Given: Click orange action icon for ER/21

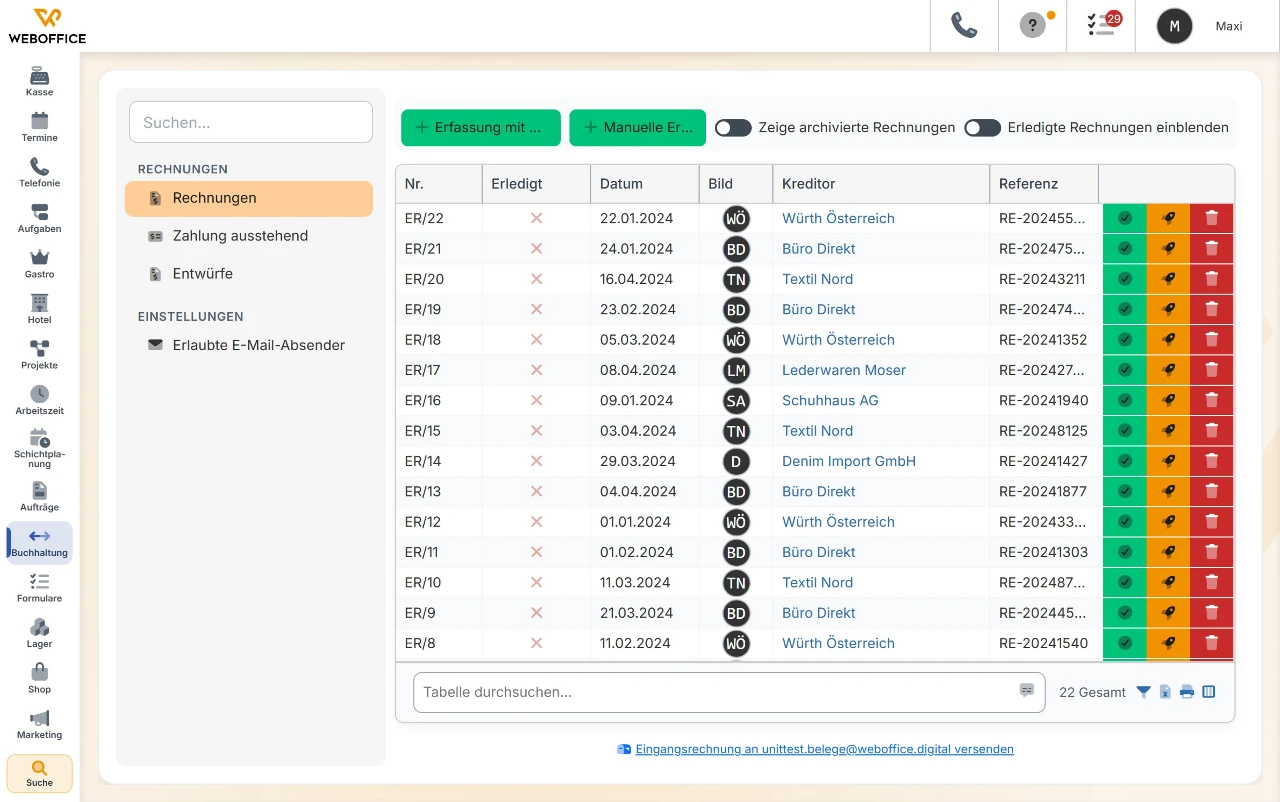Looking at the screenshot, I should tap(1168, 249).
